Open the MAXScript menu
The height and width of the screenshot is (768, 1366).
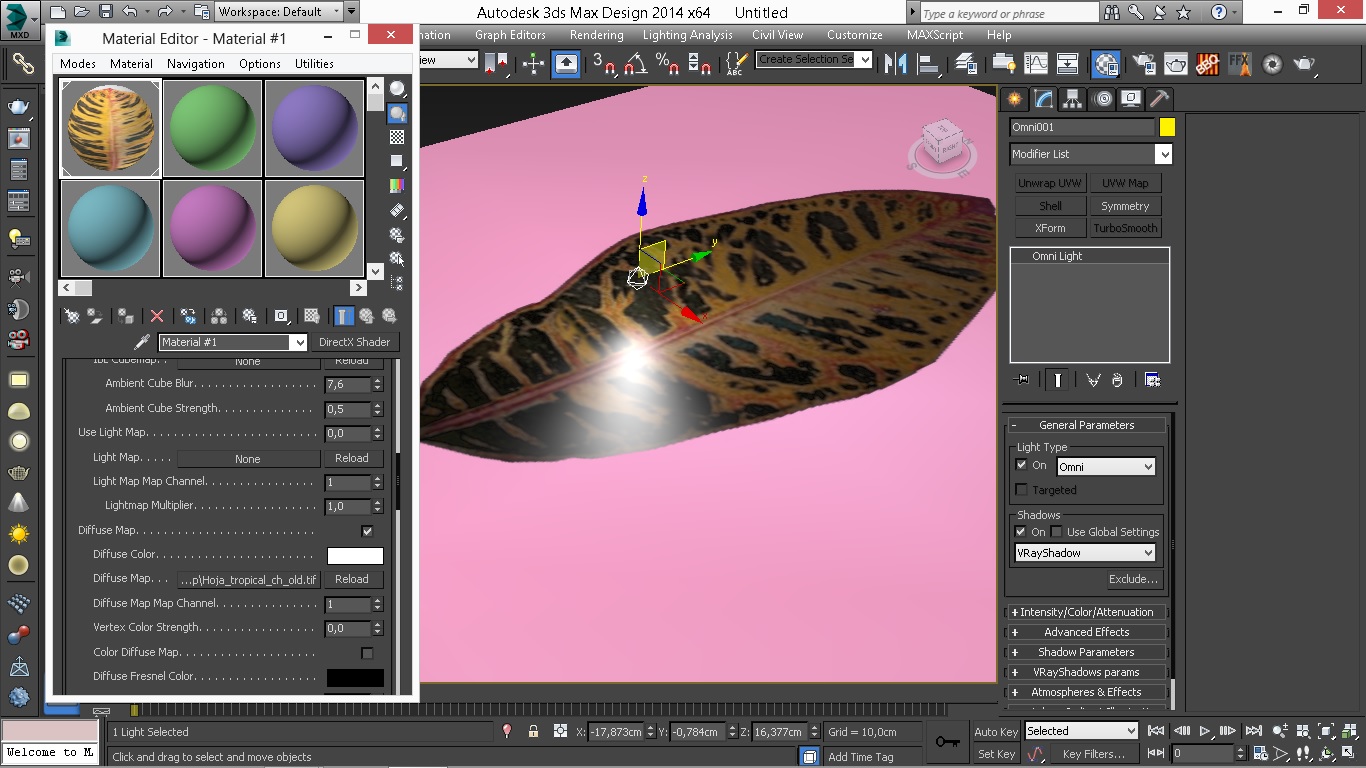(935, 35)
